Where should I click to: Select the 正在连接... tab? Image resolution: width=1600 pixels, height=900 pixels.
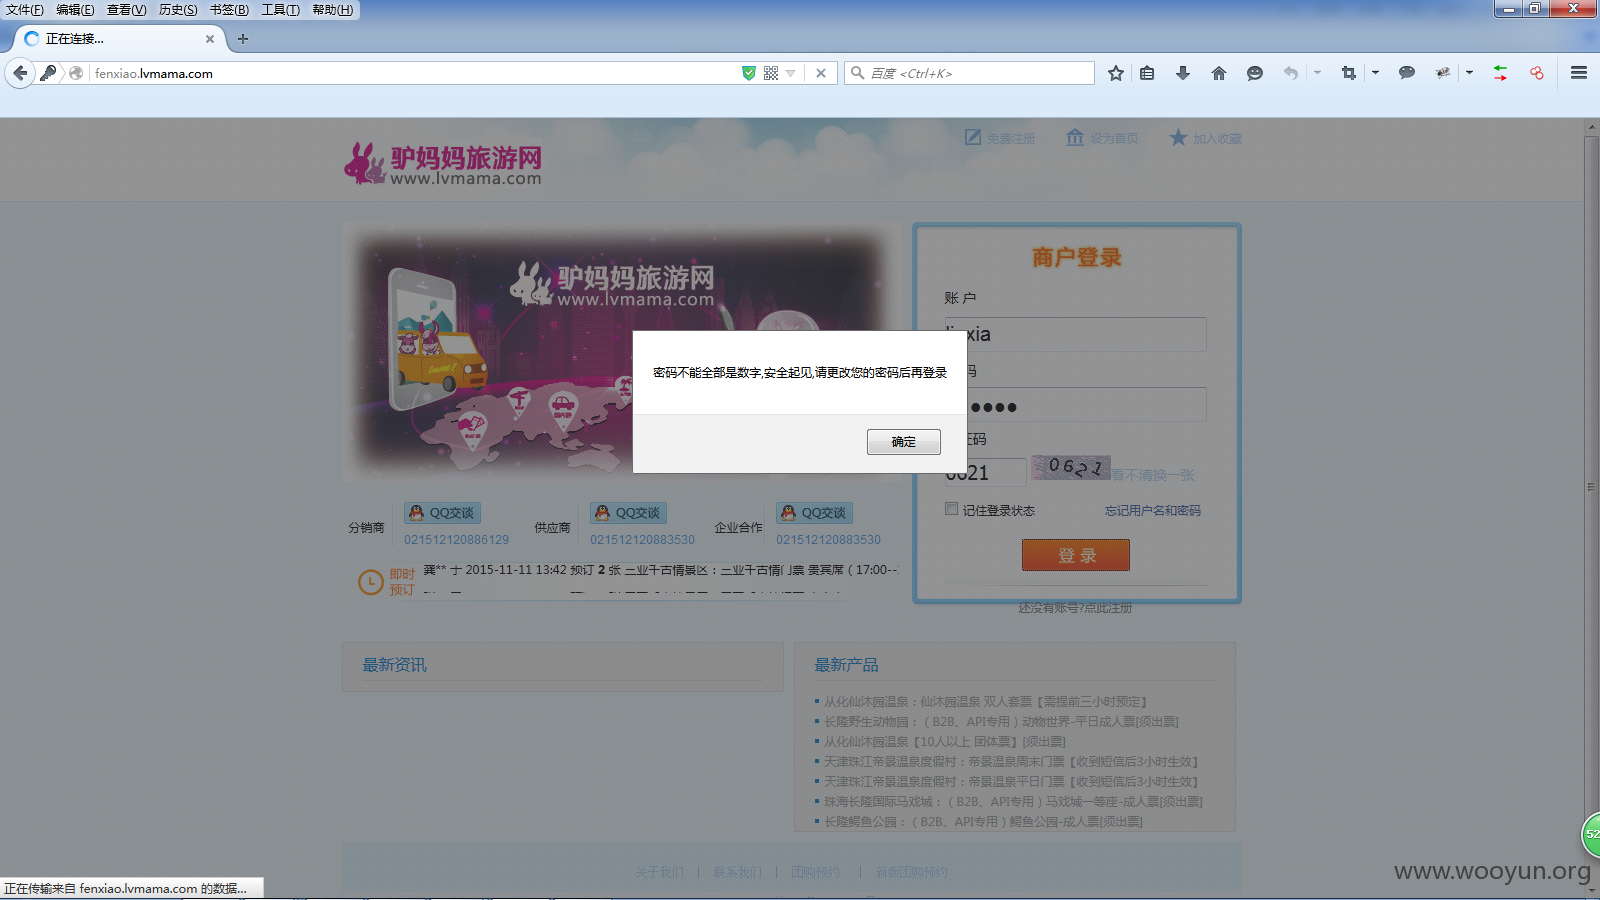[x=118, y=39]
